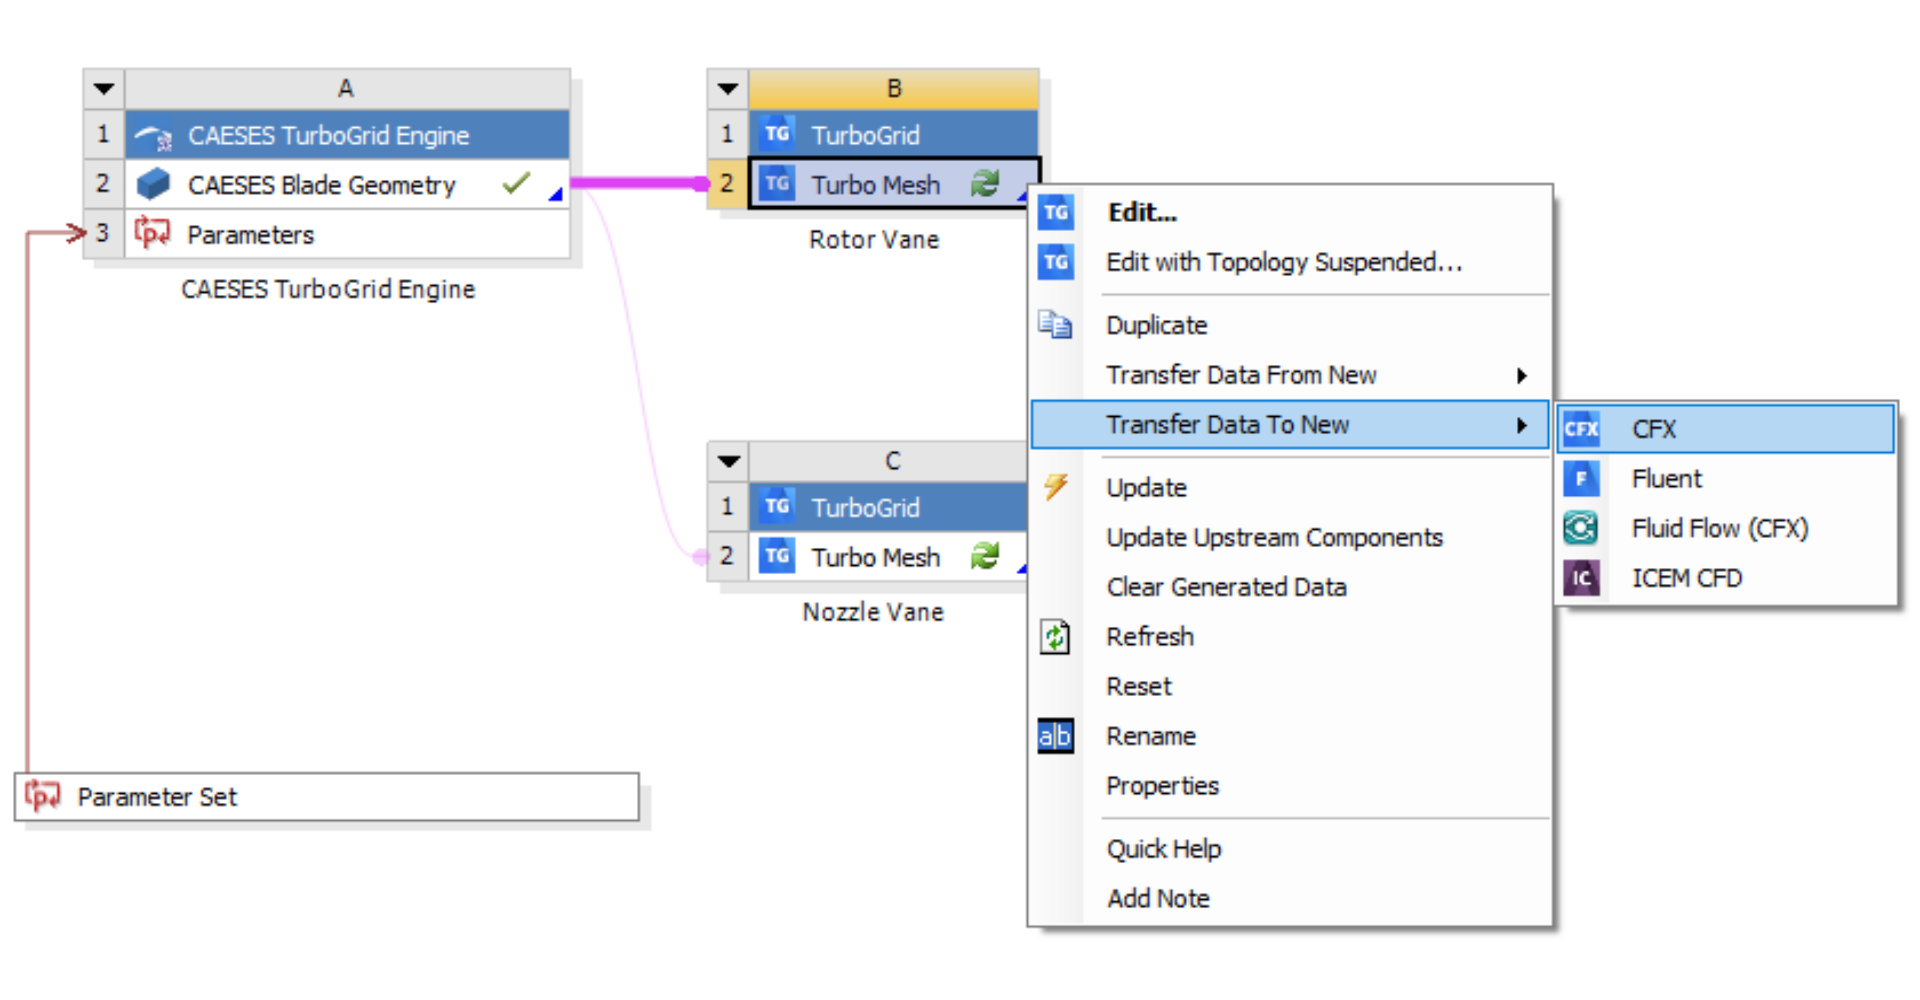This screenshot has height=1000, width=1920.
Task: Select the CAESES Blade Geometry cell
Action: 347,184
